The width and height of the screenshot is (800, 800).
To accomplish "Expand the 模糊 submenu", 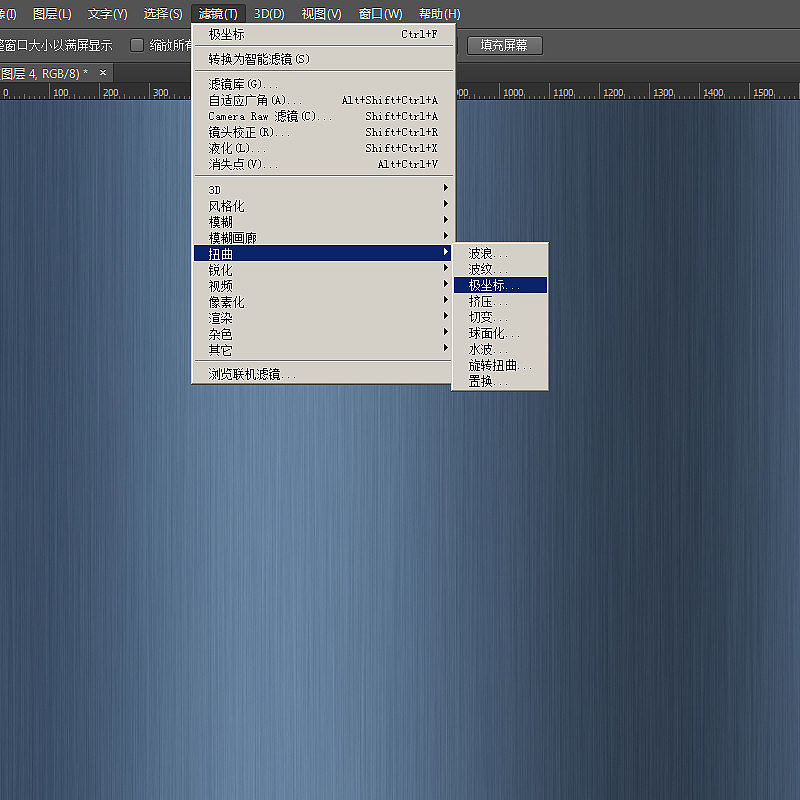I will pos(322,222).
